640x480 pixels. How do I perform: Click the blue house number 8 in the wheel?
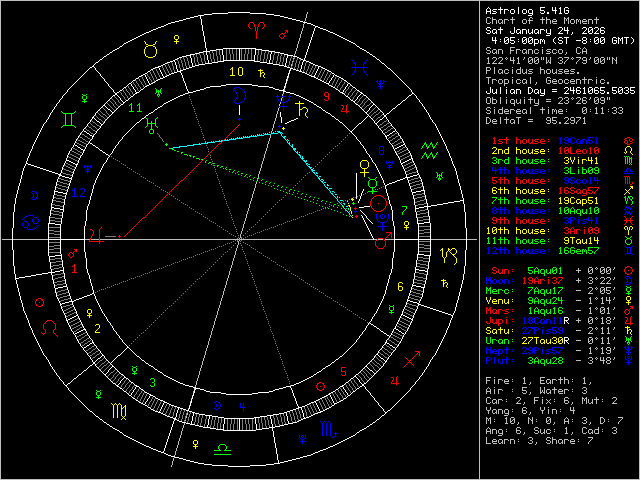tap(381, 151)
